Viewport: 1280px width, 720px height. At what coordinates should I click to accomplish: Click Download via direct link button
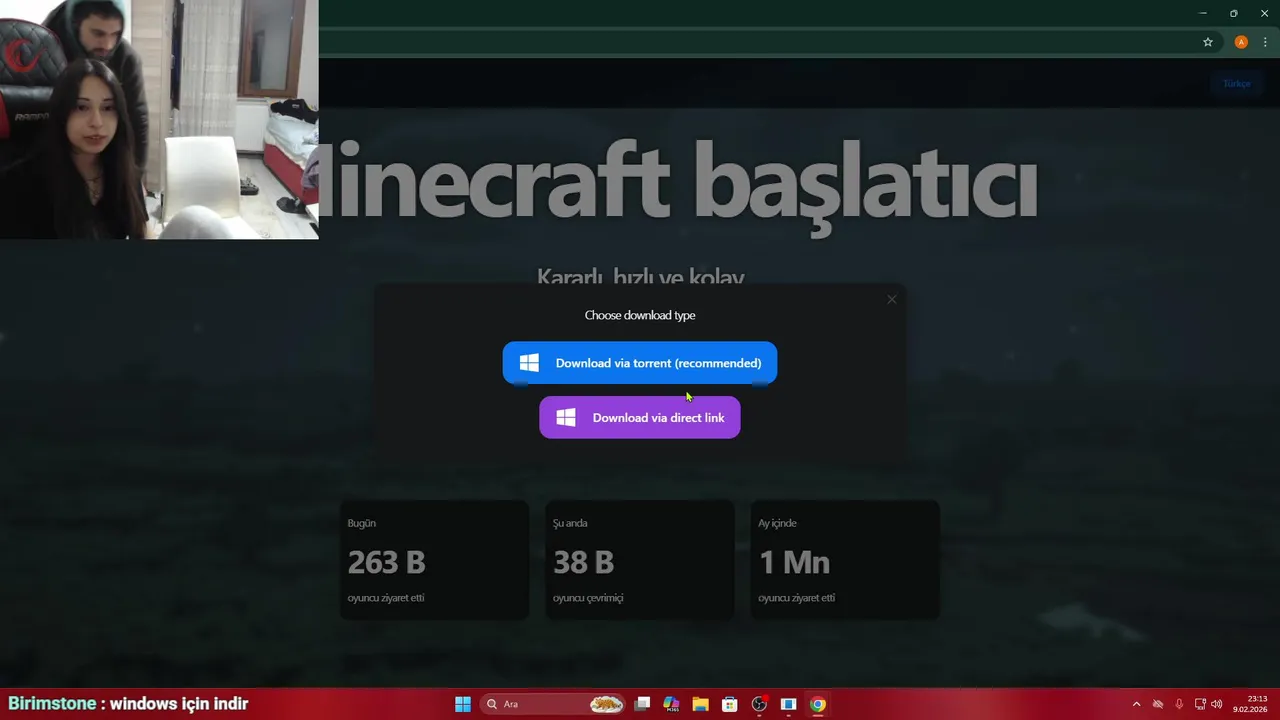tap(640, 418)
